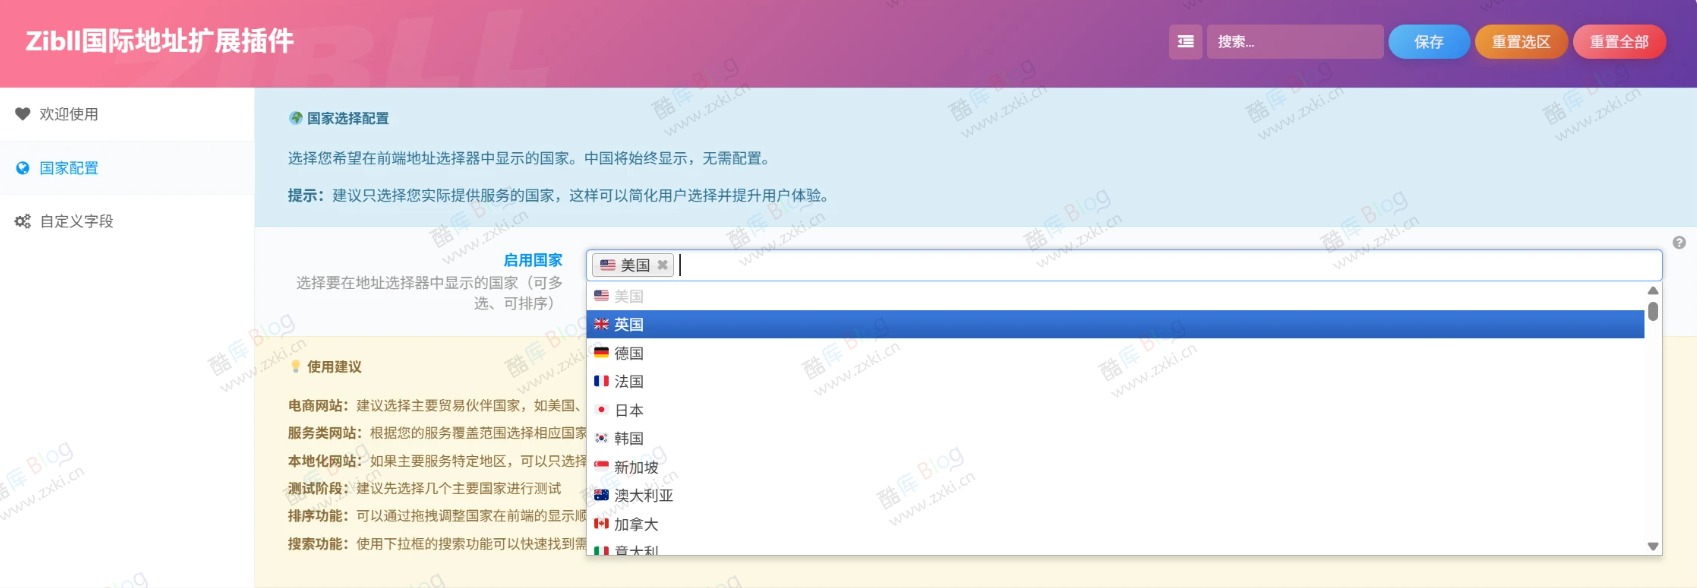This screenshot has width=1697, height=588.
Task: Select 澳大利亚 in the country list
Action: pos(643,495)
